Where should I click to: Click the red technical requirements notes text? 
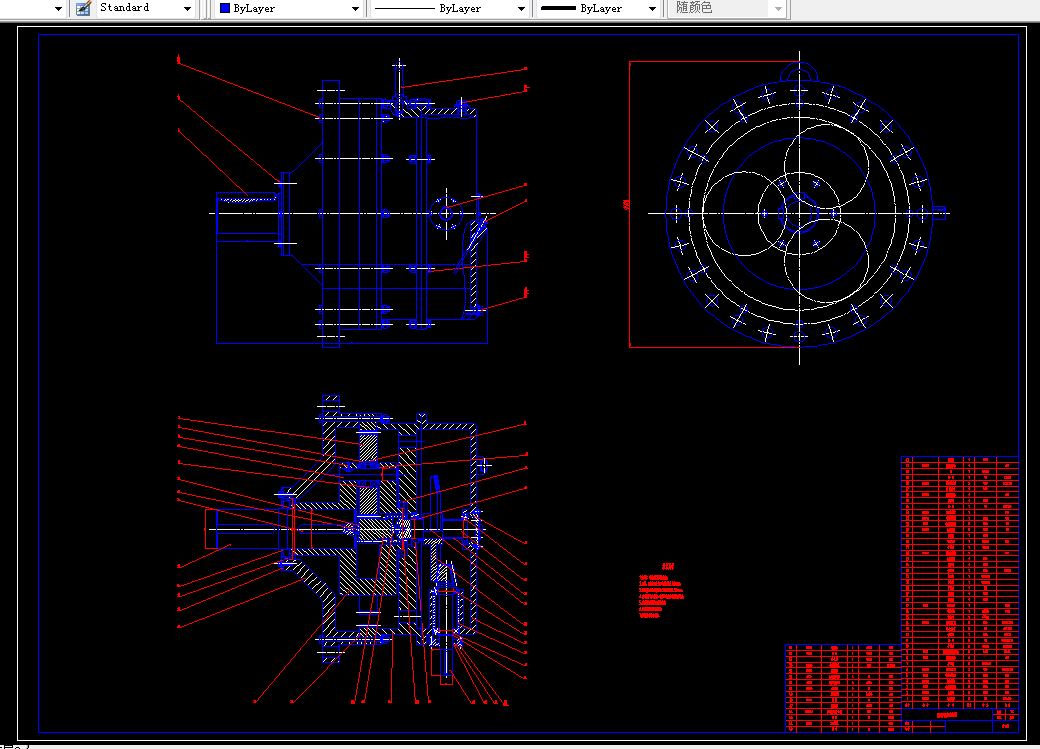coord(661,590)
